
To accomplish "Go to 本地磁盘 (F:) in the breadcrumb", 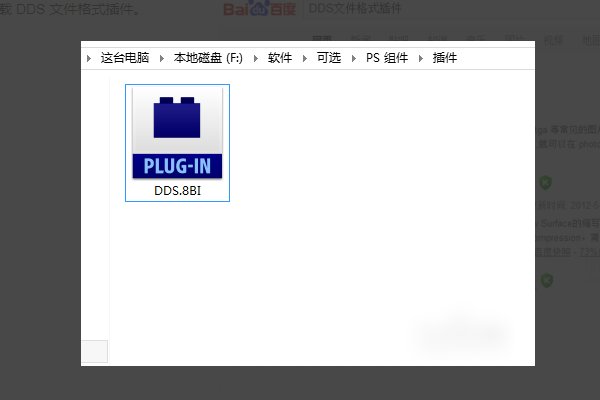I will (x=208, y=58).
